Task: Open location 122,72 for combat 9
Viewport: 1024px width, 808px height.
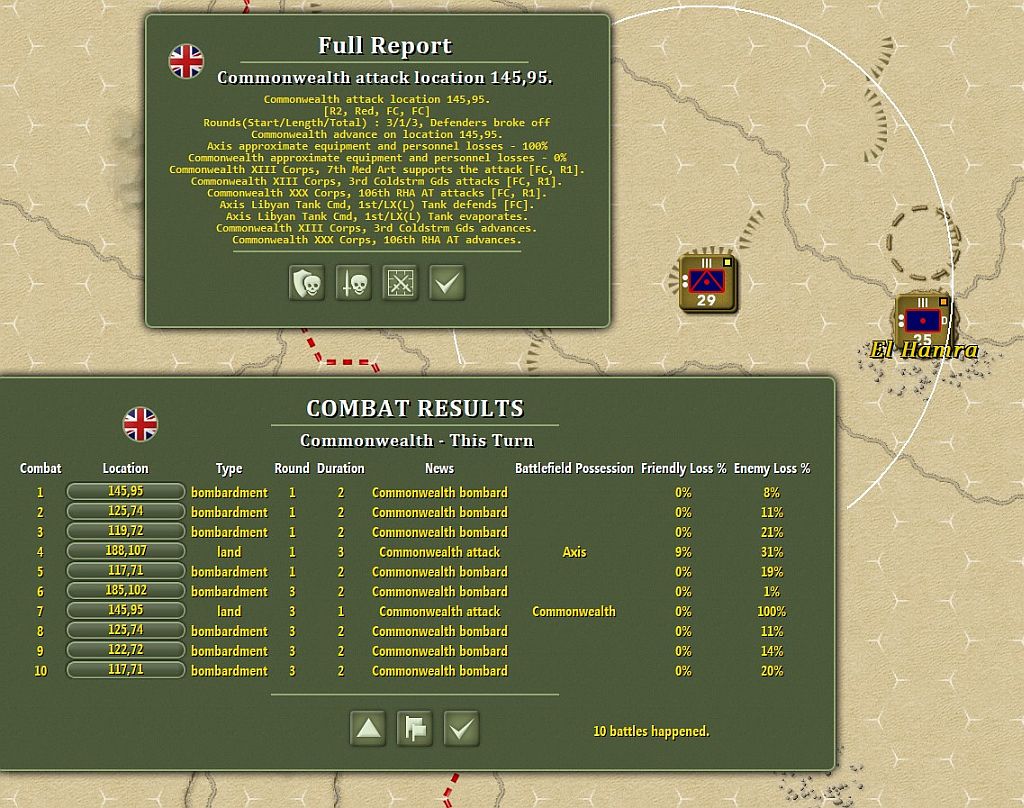Action: [x=125, y=650]
